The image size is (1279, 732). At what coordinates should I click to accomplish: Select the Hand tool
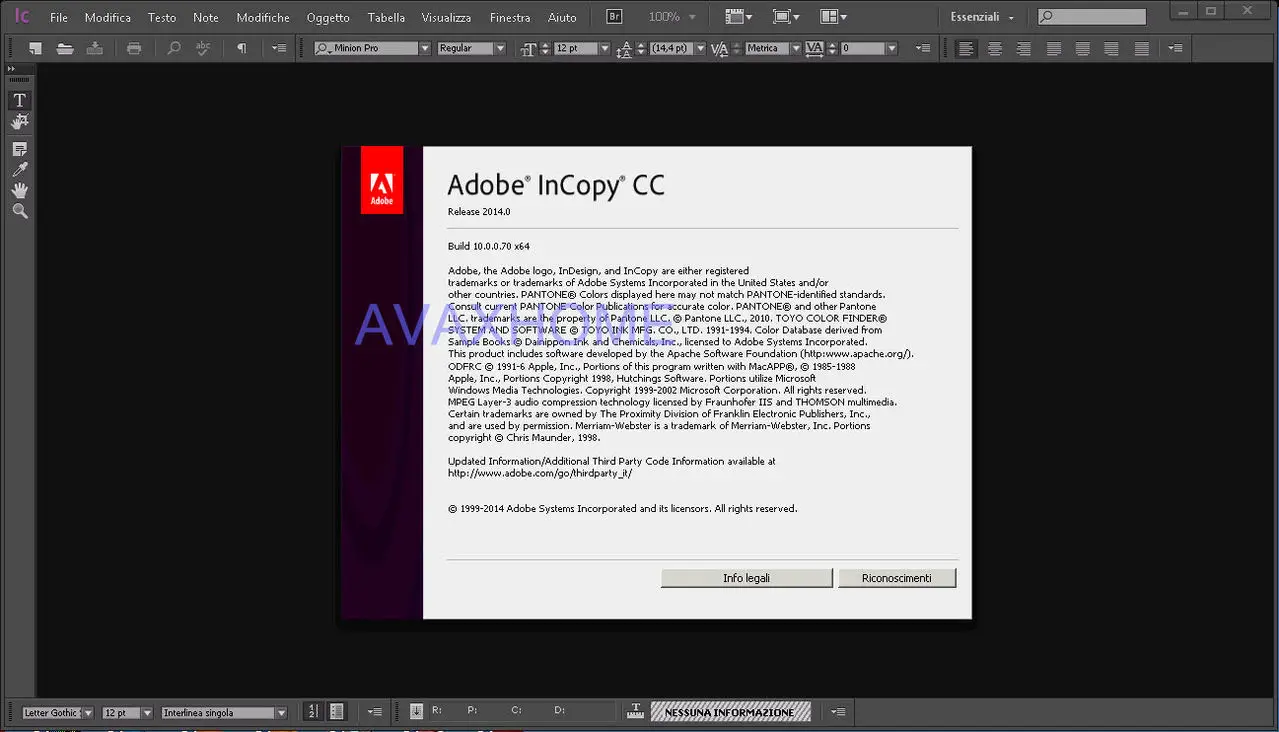[x=19, y=190]
